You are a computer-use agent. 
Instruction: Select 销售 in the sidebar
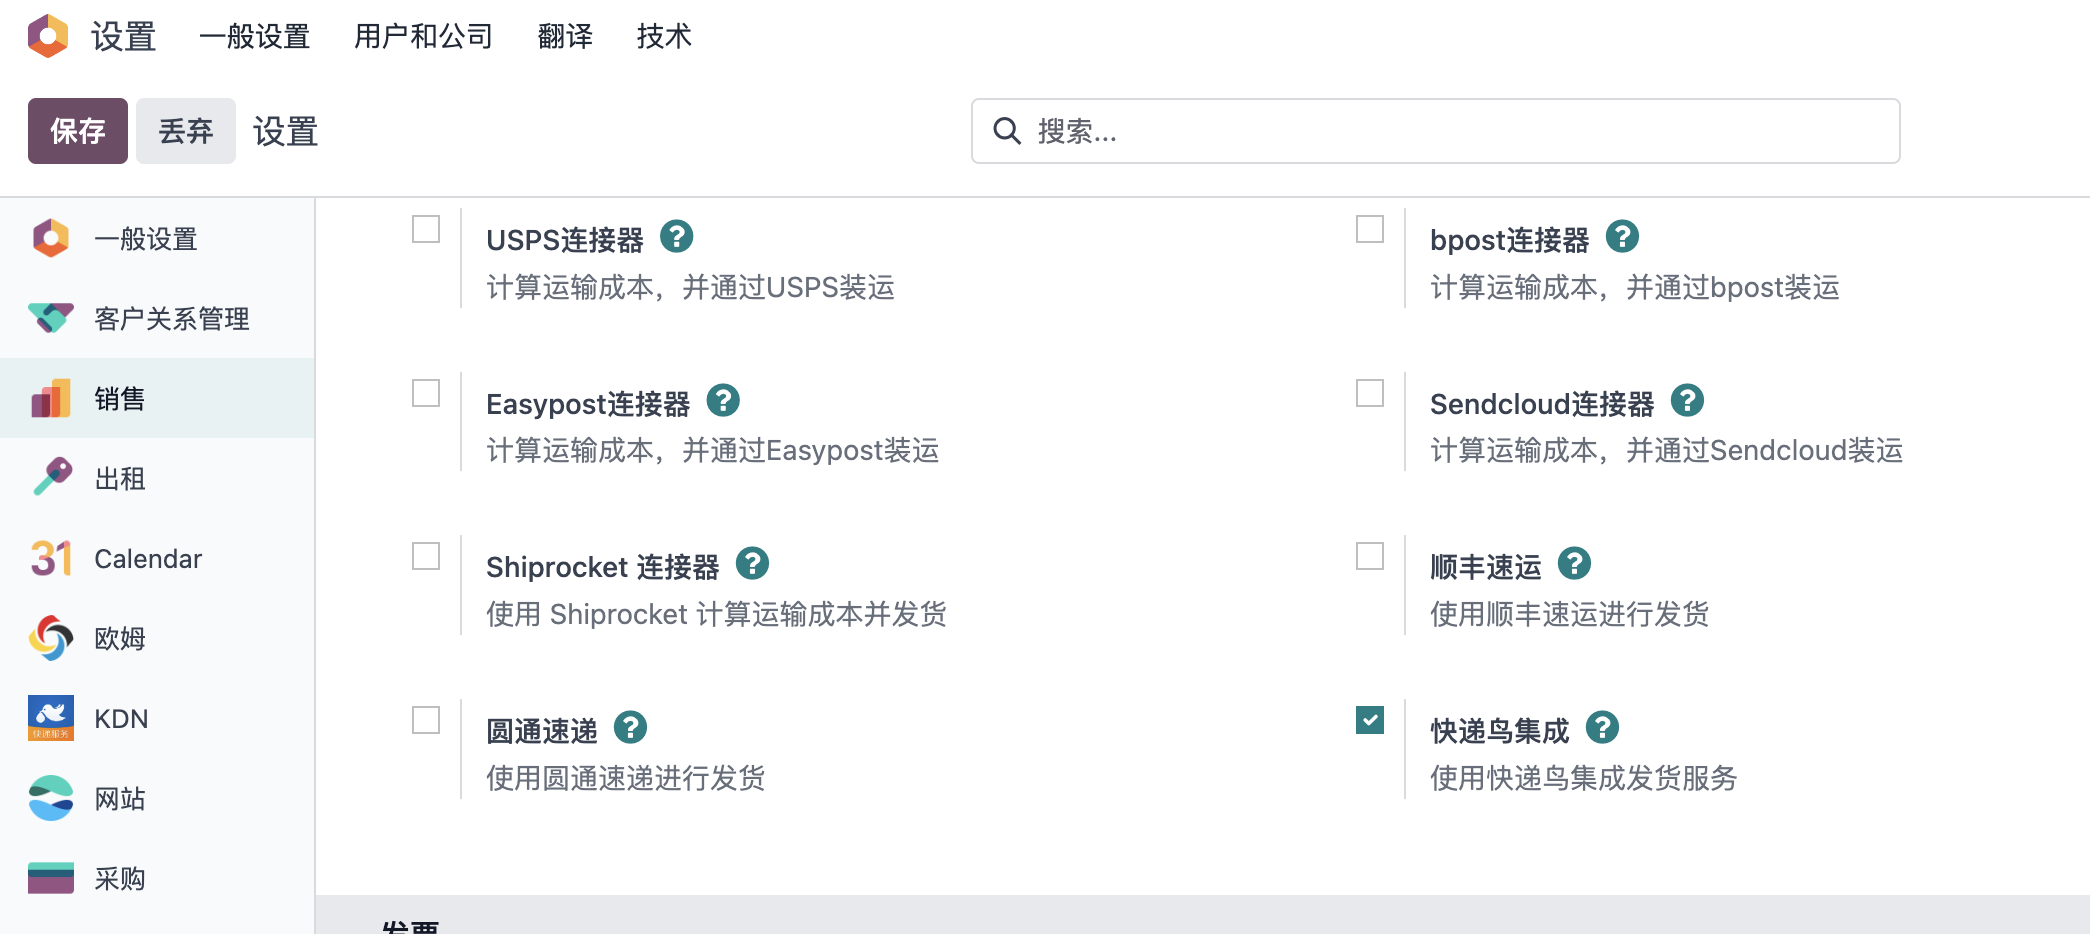coord(157,398)
